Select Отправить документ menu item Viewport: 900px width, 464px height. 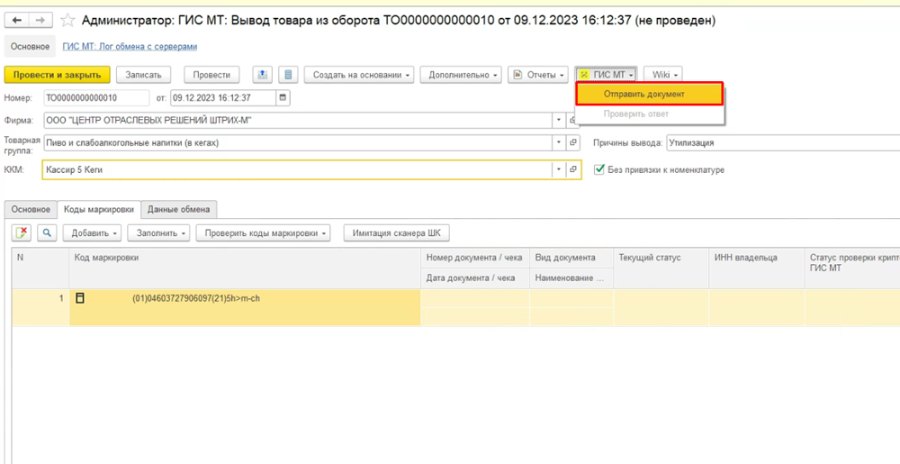click(x=649, y=94)
